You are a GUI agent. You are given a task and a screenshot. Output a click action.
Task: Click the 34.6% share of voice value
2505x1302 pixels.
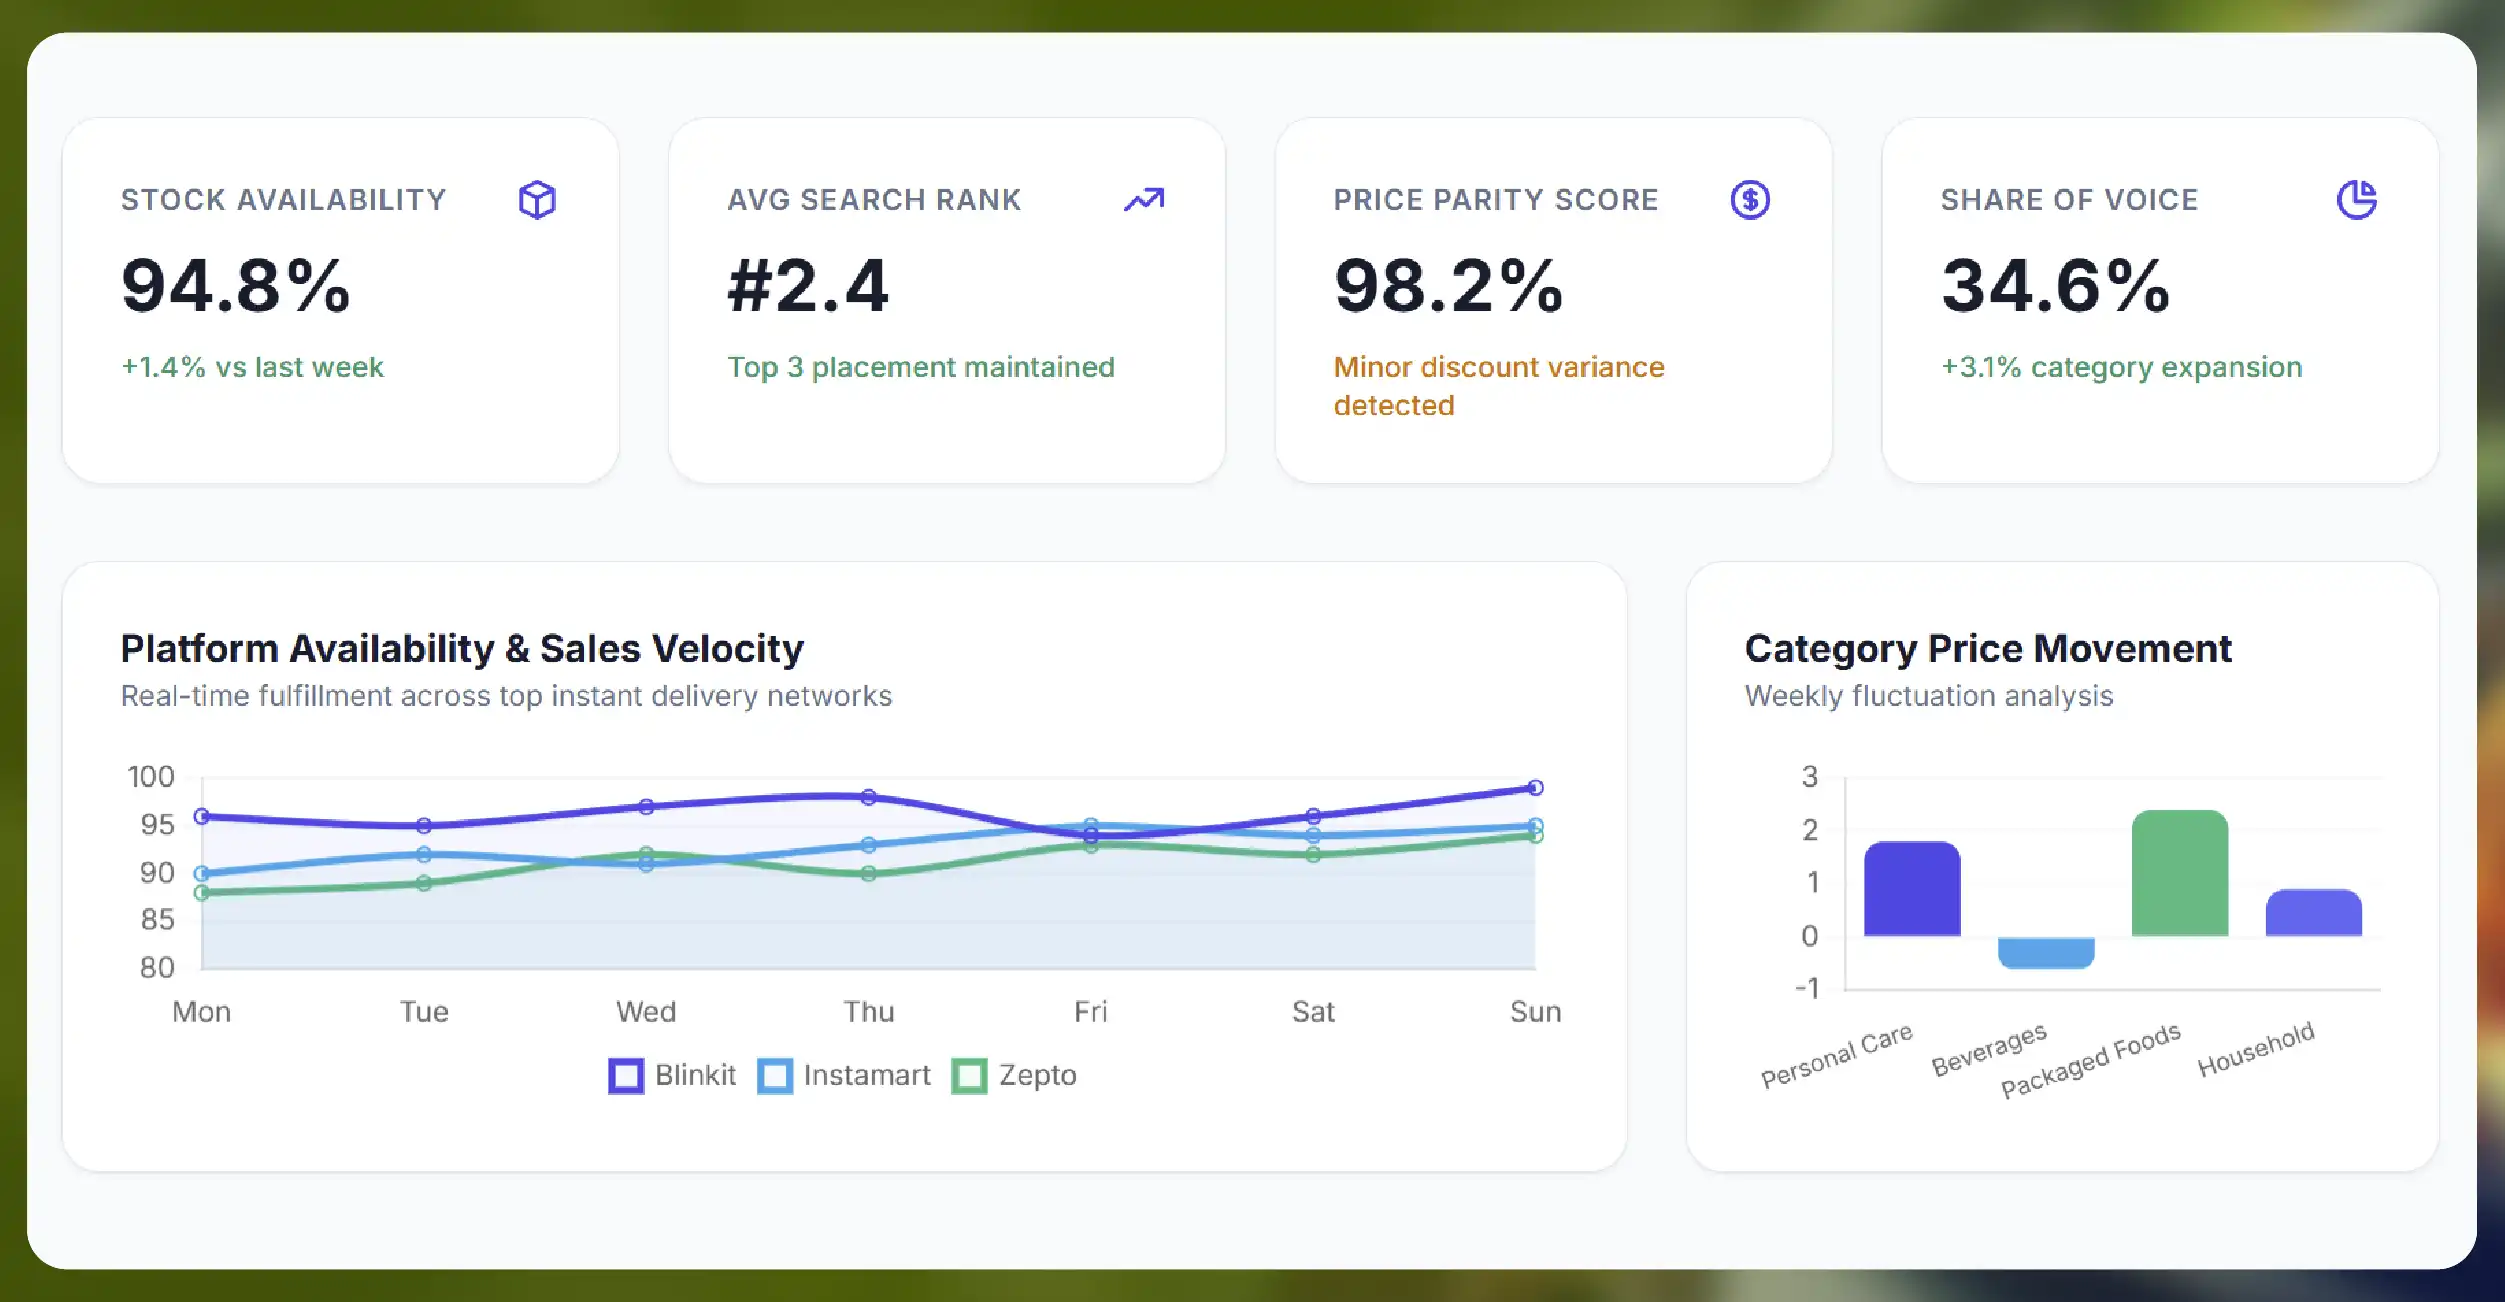point(2056,286)
